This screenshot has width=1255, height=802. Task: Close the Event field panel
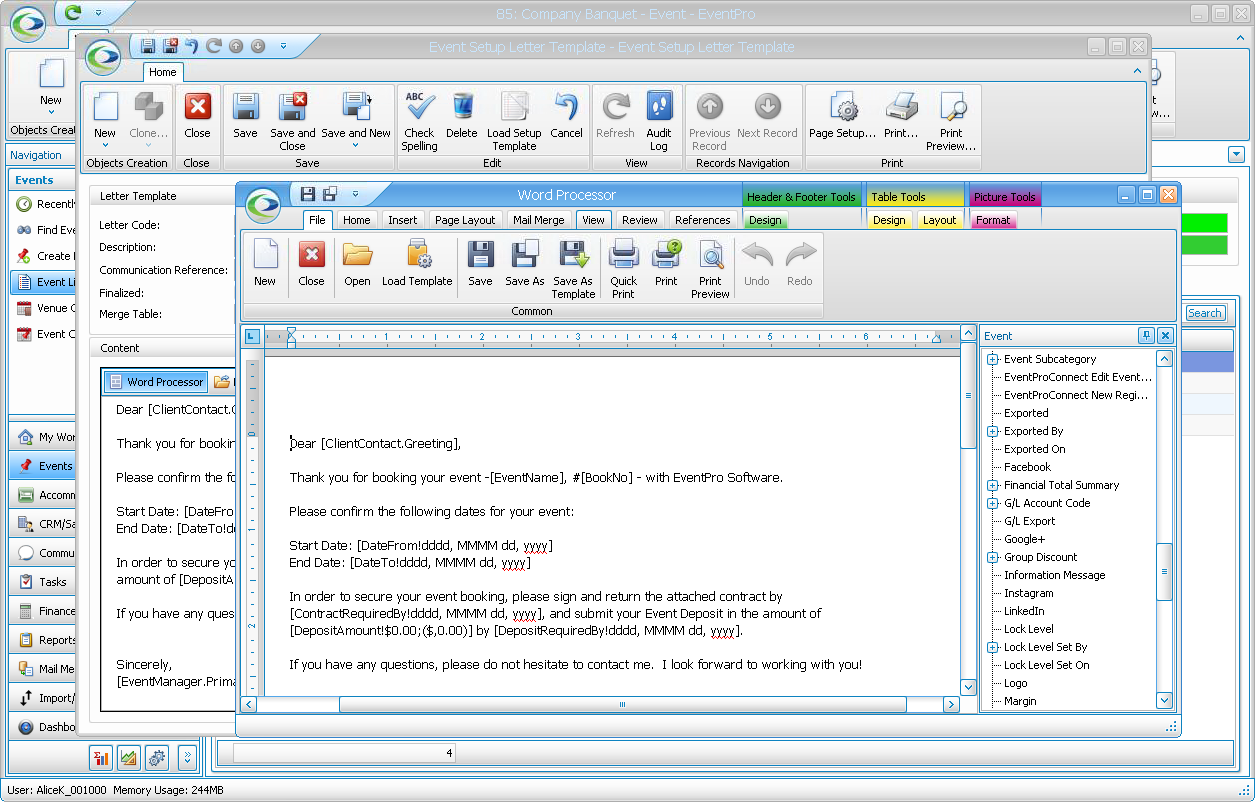tap(1165, 336)
